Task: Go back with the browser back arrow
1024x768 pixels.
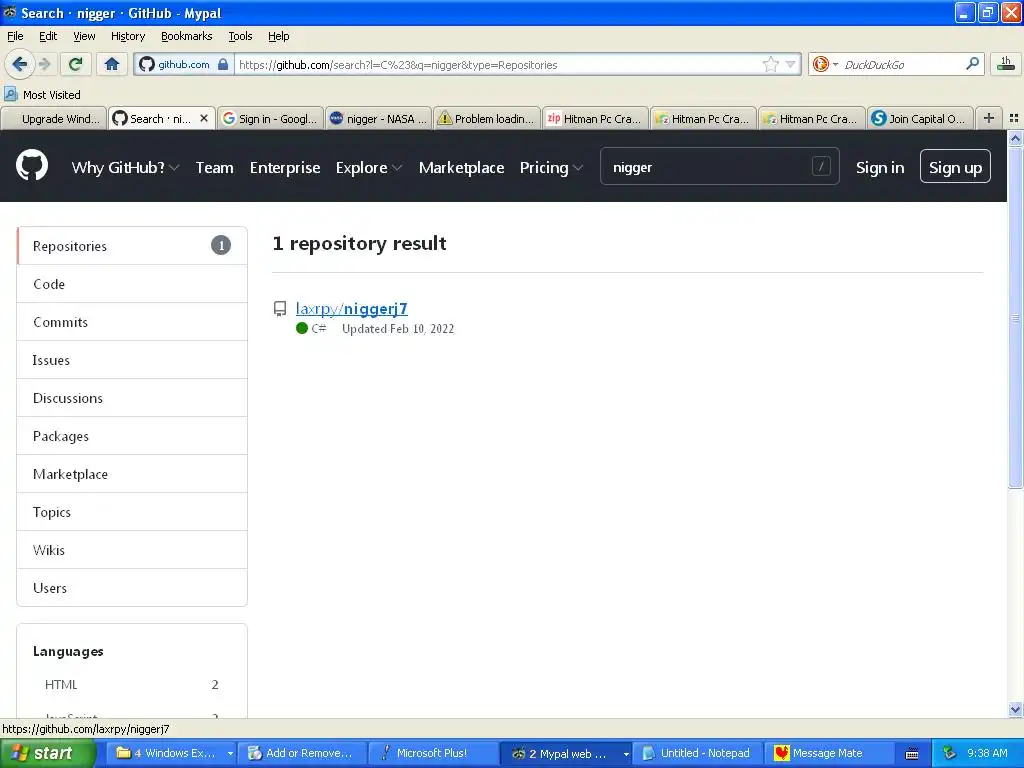Action: (20, 64)
